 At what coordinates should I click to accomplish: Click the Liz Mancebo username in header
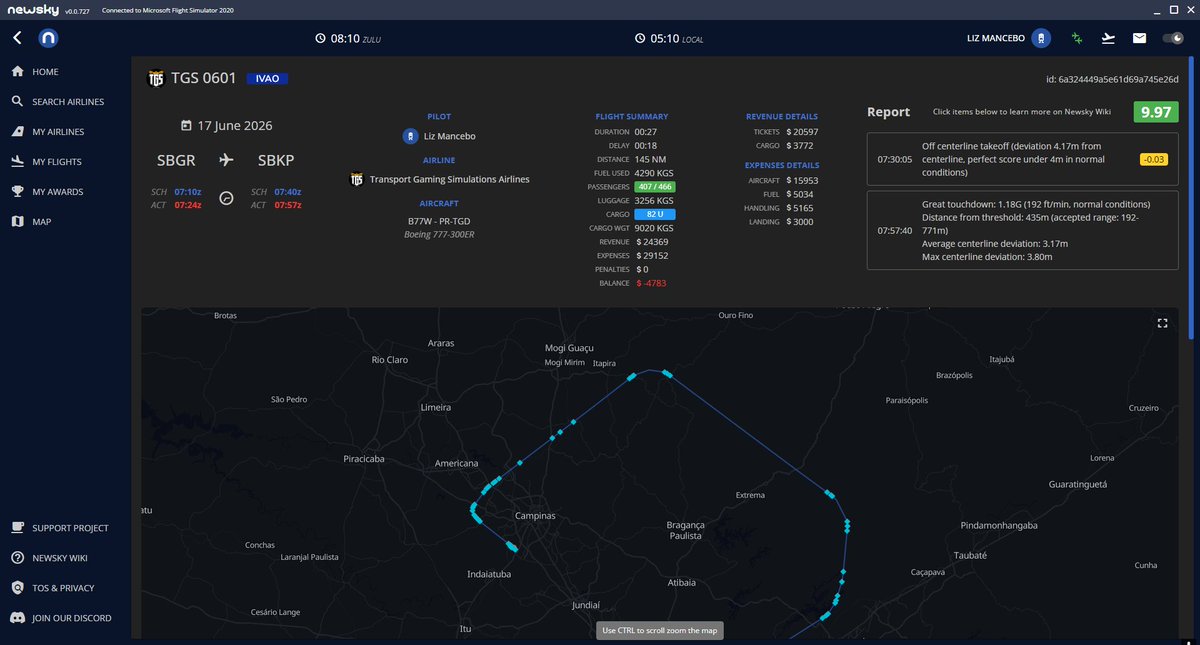click(x=995, y=38)
